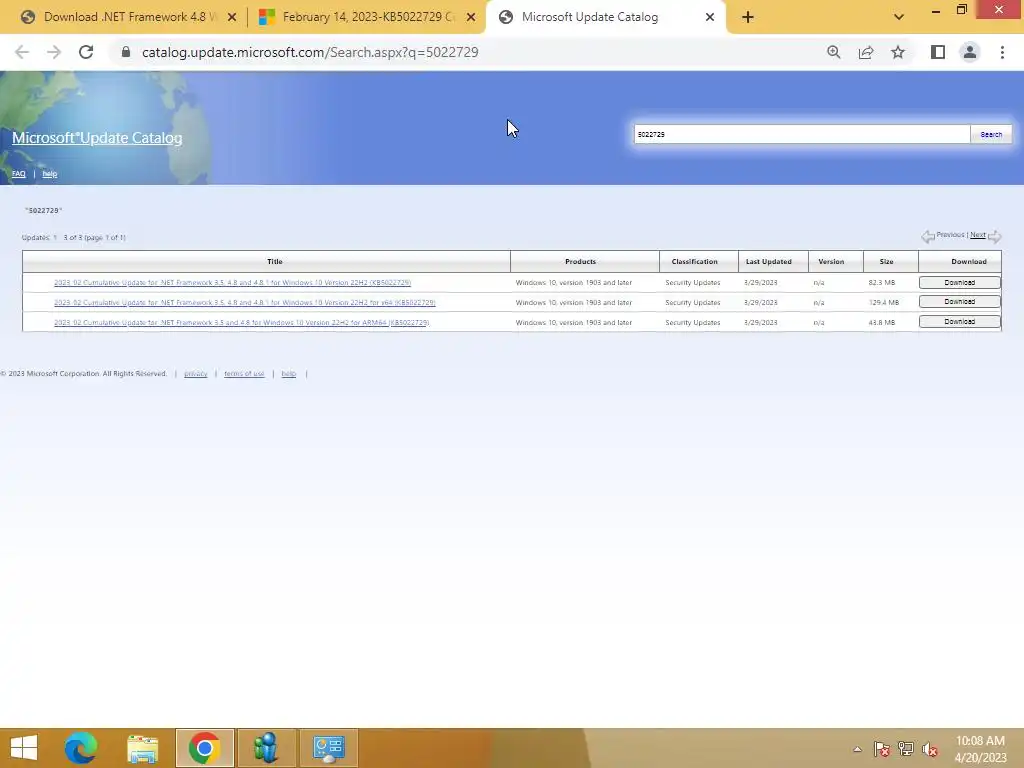Viewport: 1024px width, 768px height.
Task: Toggle the browser side panel
Action: click(938, 52)
